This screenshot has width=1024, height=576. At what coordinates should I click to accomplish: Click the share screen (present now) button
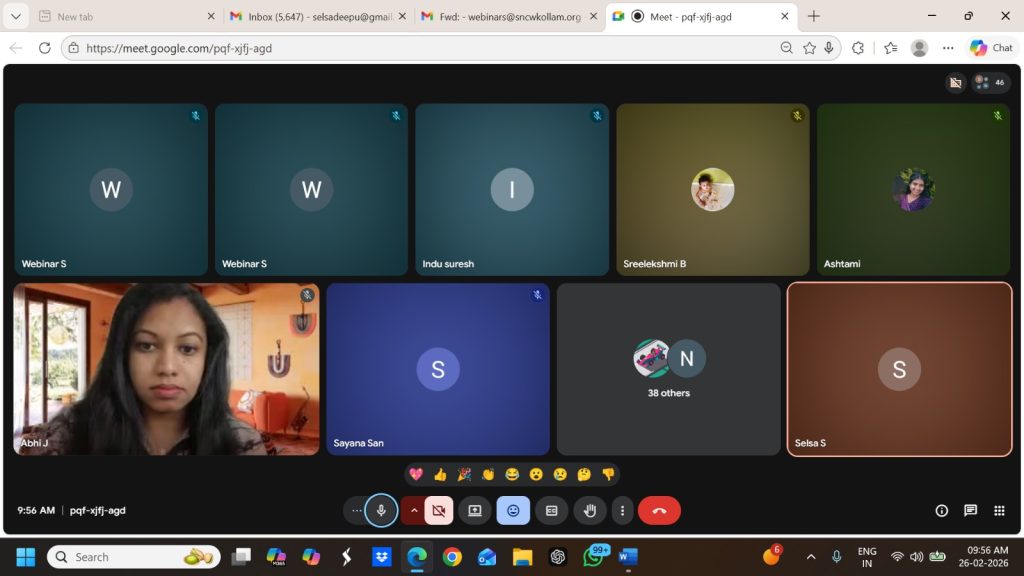coord(475,510)
